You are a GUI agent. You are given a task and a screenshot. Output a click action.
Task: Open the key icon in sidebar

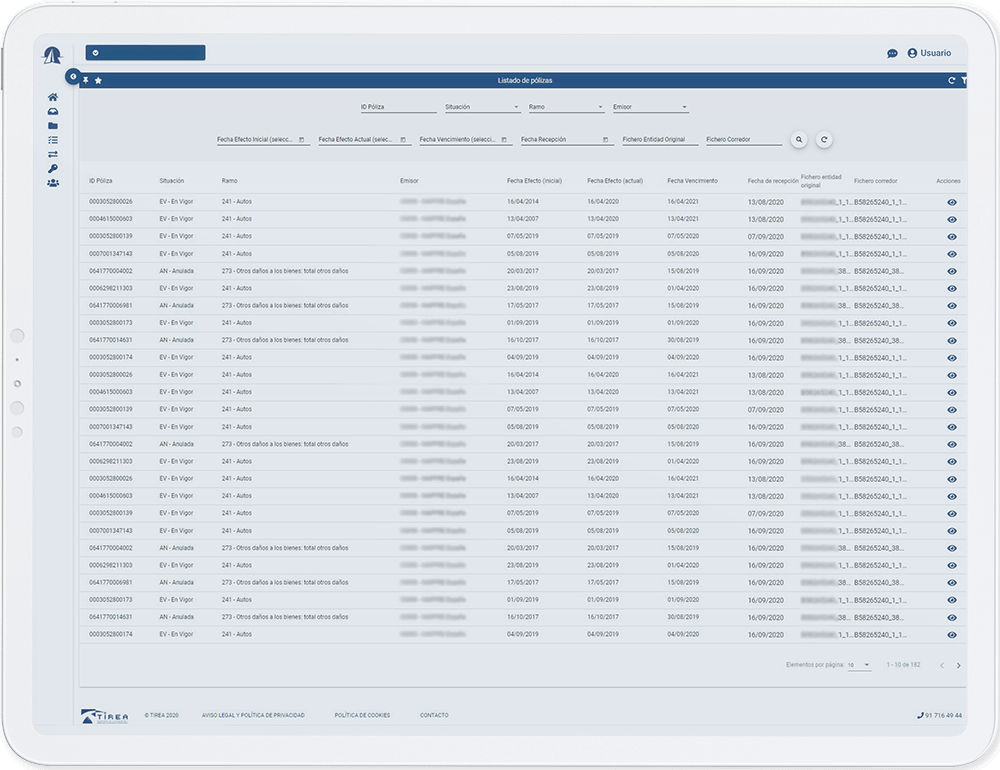(53, 169)
